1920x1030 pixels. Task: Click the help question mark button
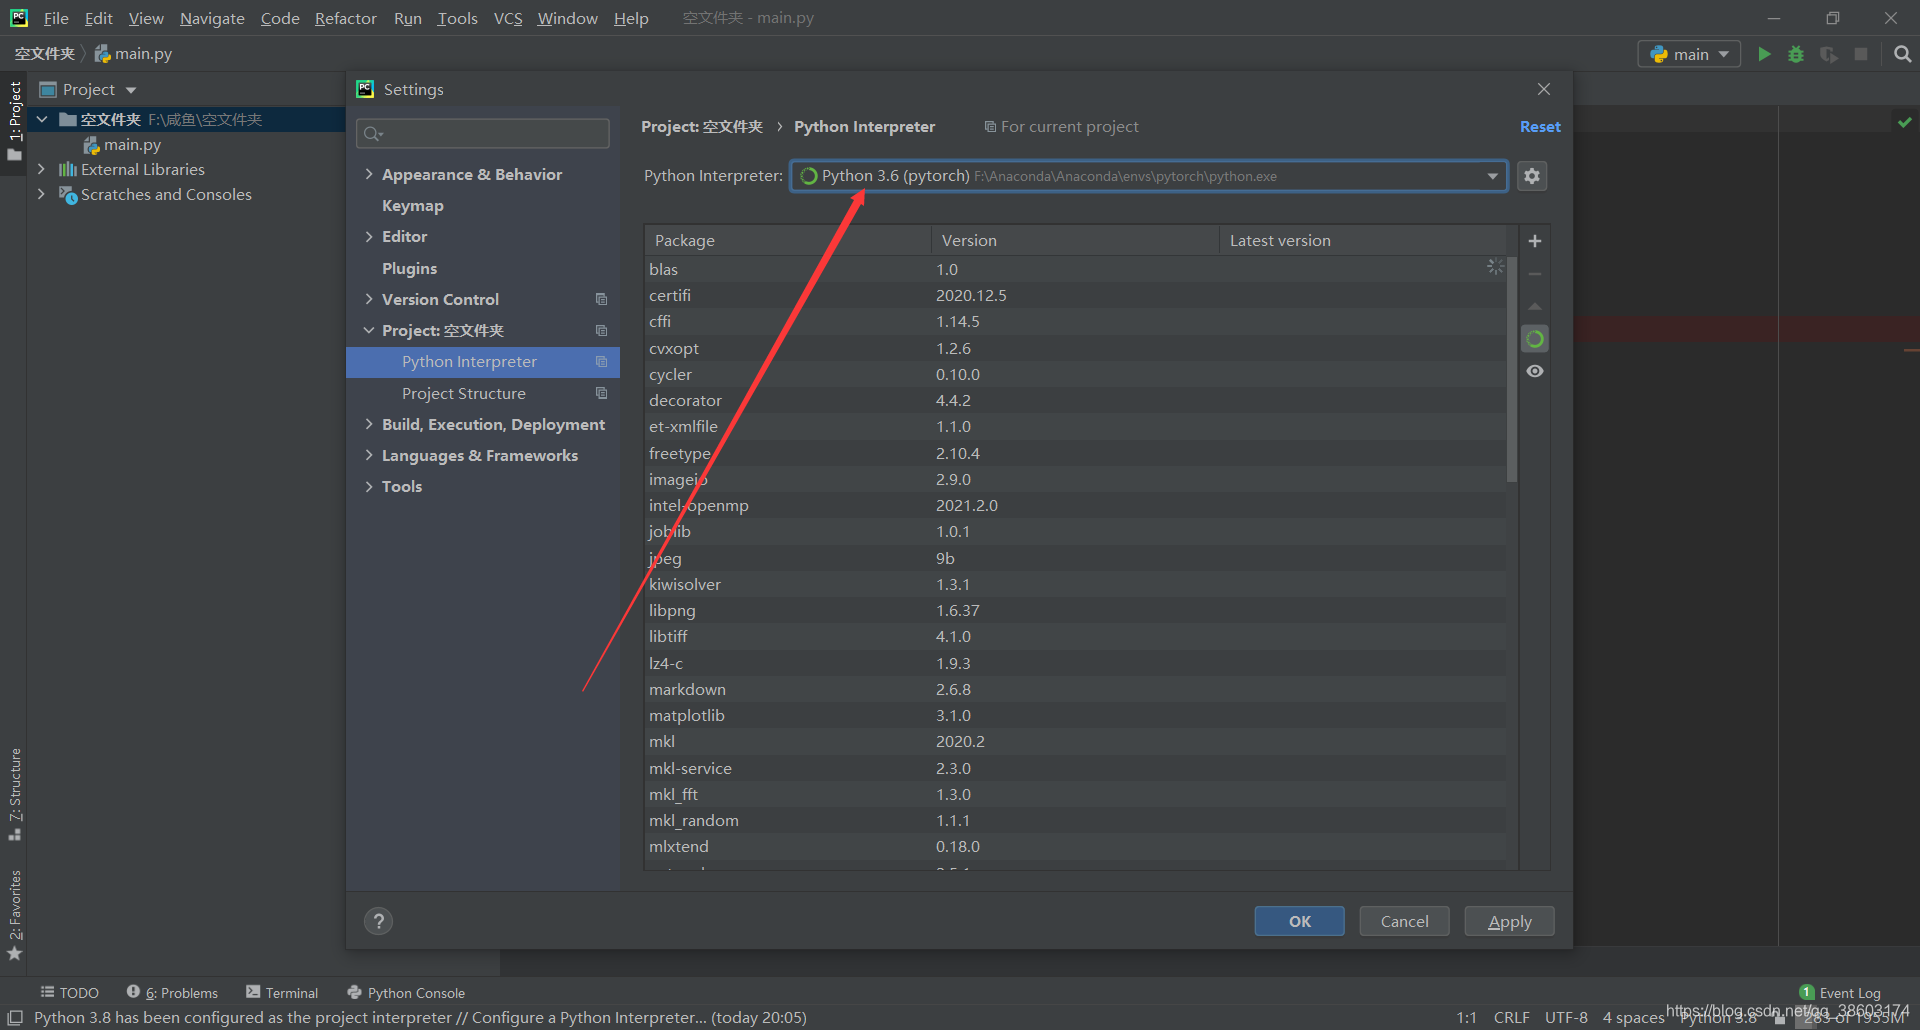(378, 921)
